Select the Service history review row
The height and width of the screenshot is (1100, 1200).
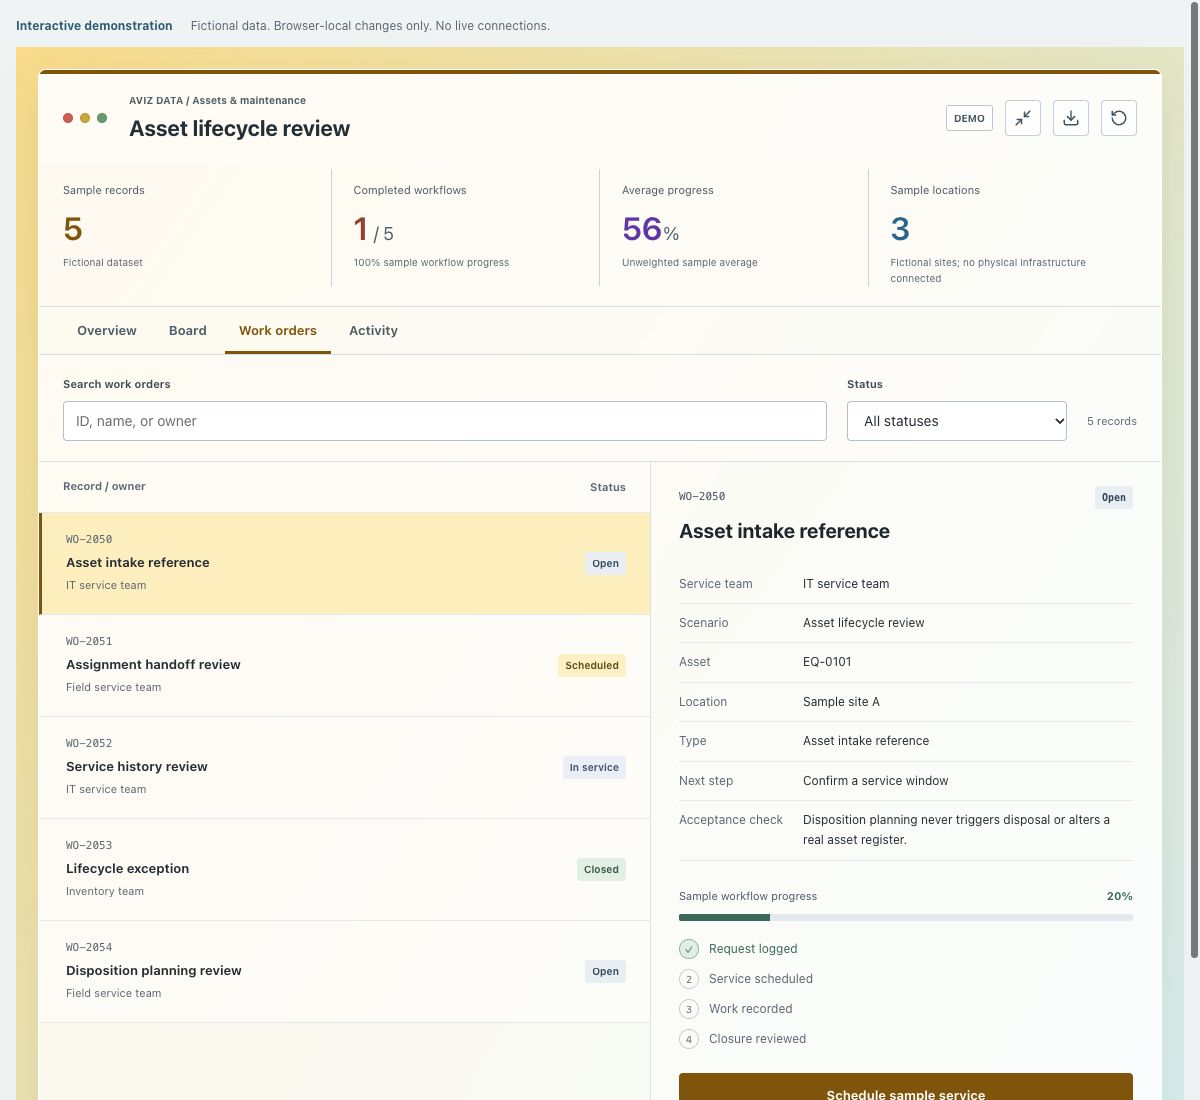point(345,768)
